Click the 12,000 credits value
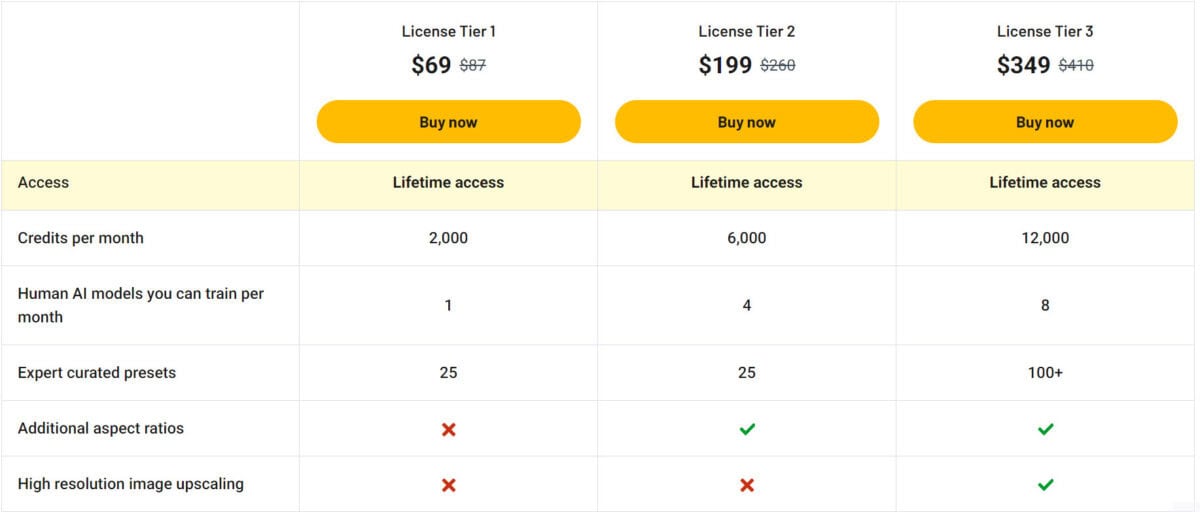Viewport: 1200px width, 512px height. coord(1045,238)
